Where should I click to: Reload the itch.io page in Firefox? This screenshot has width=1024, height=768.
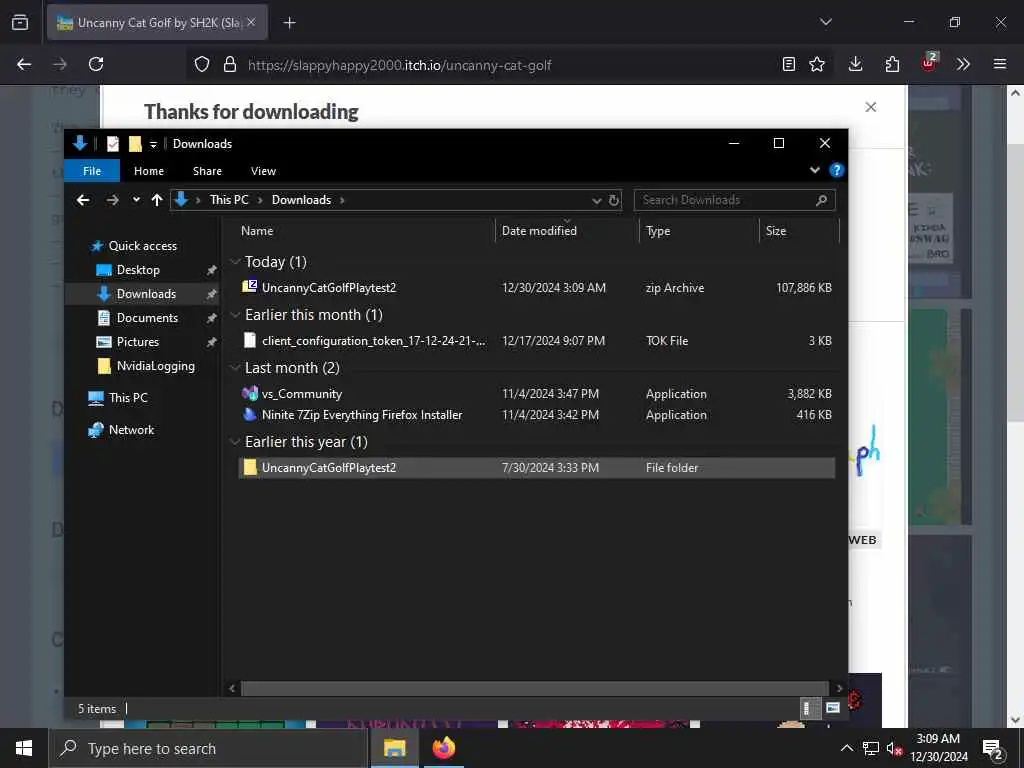click(96, 64)
